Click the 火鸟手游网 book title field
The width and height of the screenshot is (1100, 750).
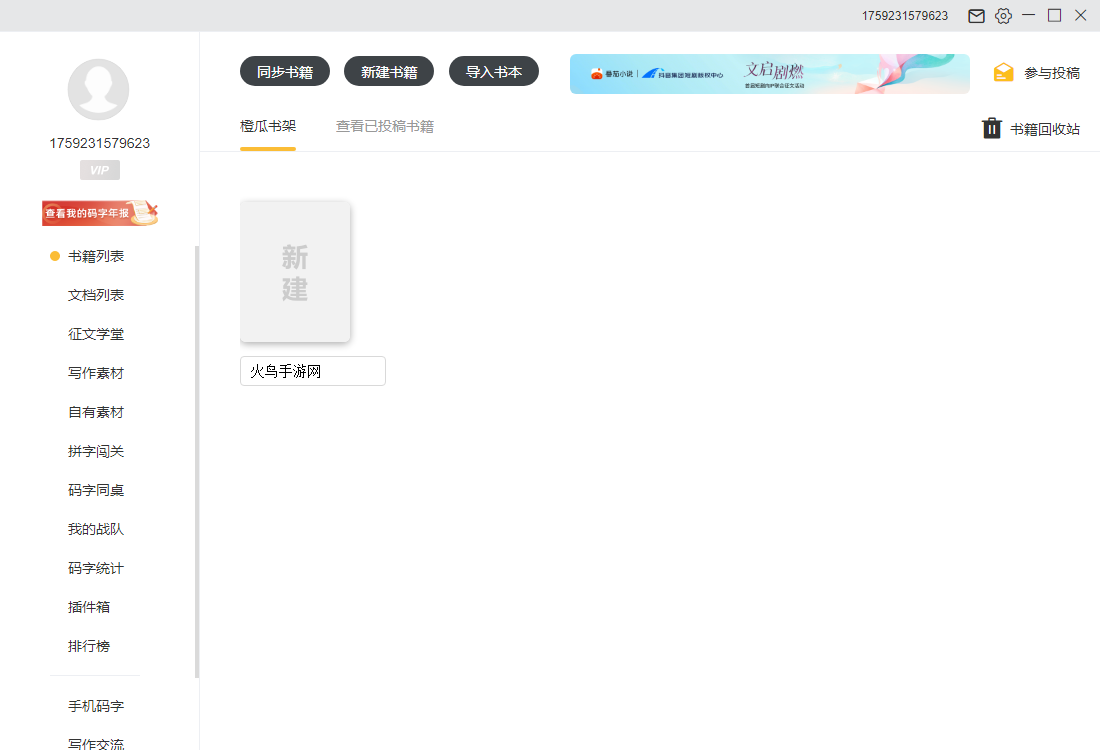(313, 371)
